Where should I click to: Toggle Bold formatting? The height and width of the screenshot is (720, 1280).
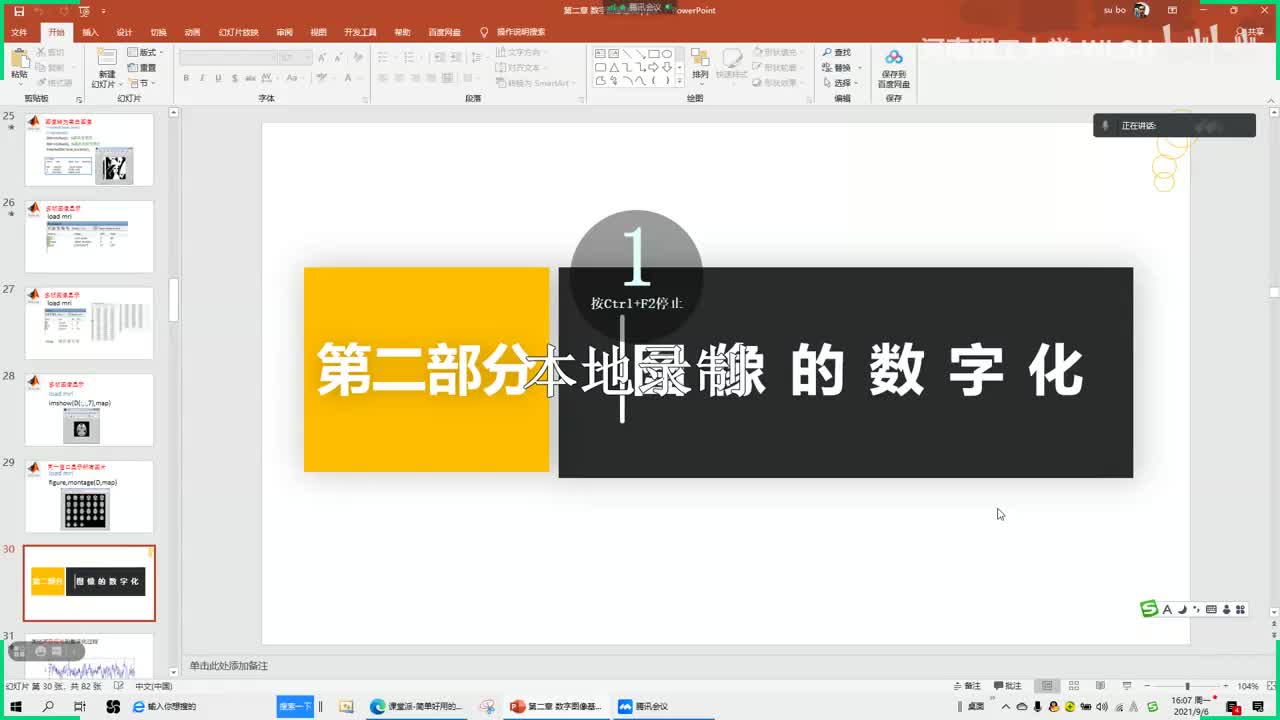tap(187, 78)
